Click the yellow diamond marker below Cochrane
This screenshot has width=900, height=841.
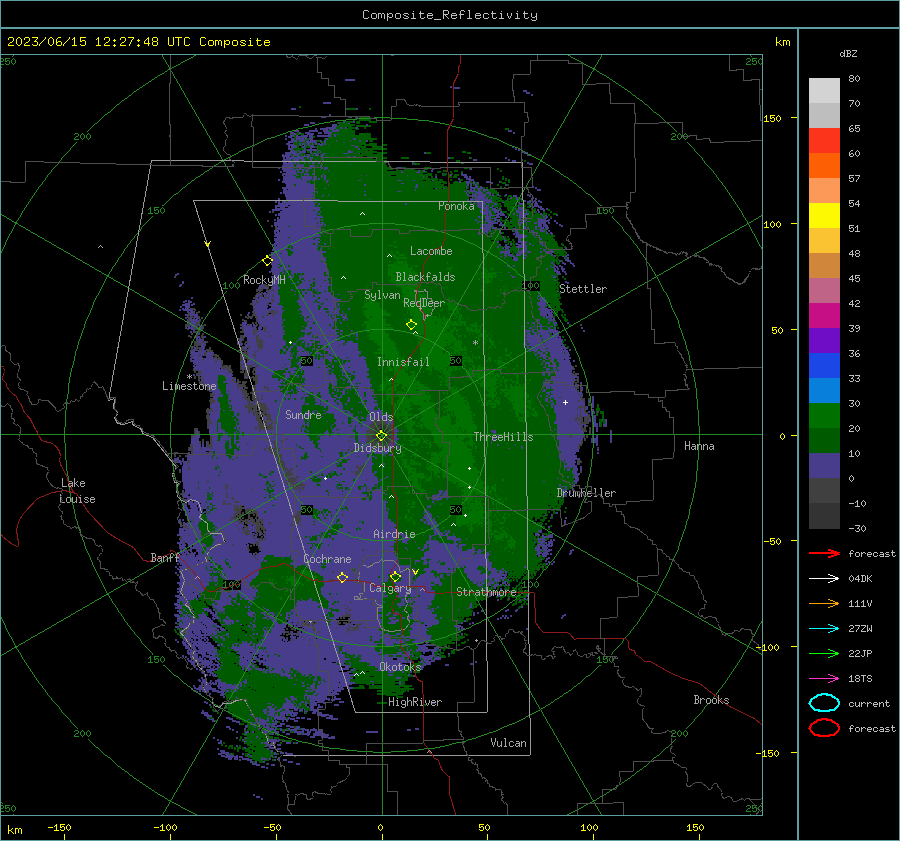[x=342, y=578]
